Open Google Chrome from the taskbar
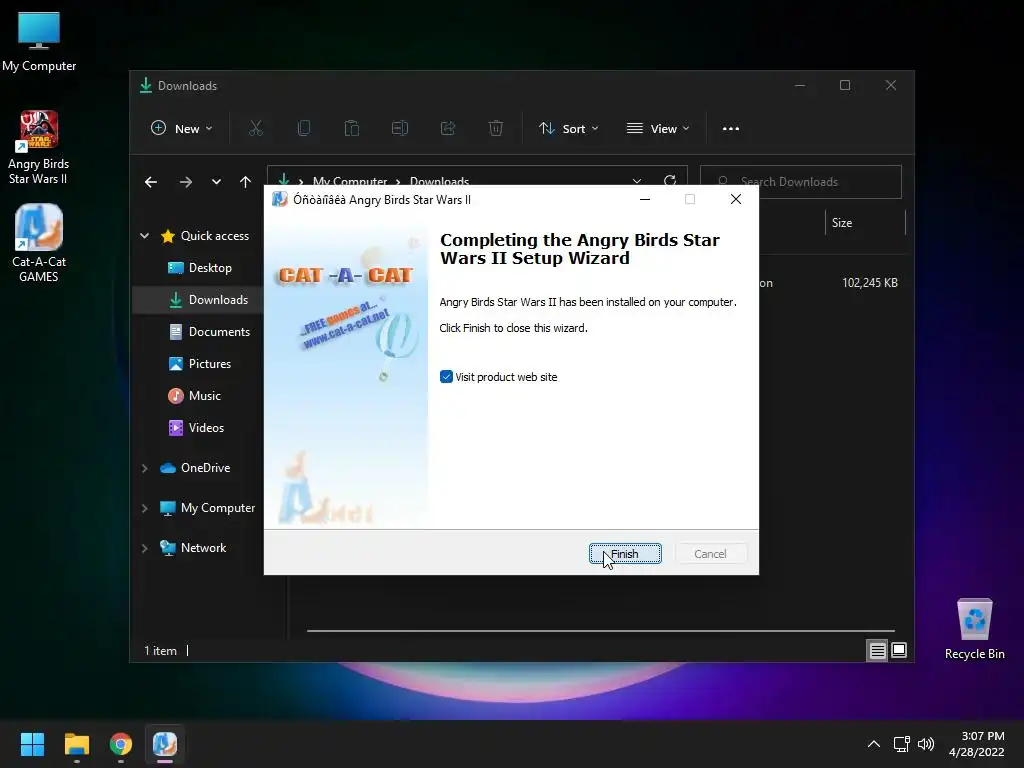 tap(121, 744)
